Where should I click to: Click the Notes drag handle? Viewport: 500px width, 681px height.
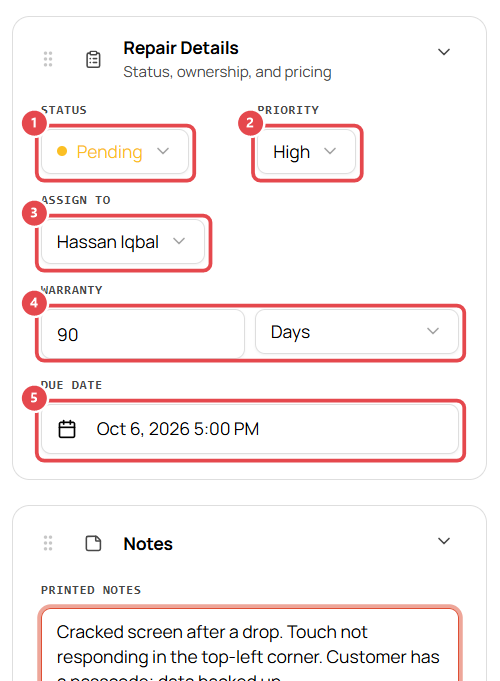coord(48,543)
